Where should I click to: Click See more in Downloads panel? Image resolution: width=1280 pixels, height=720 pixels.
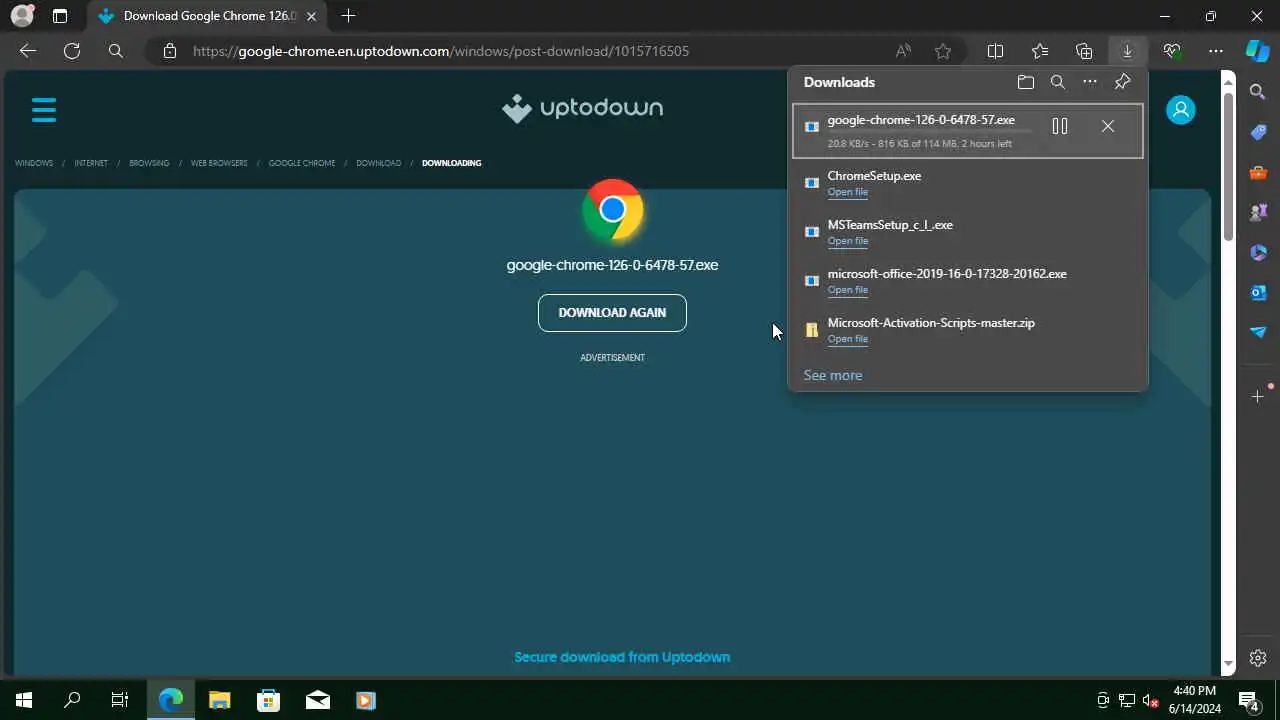click(x=832, y=375)
